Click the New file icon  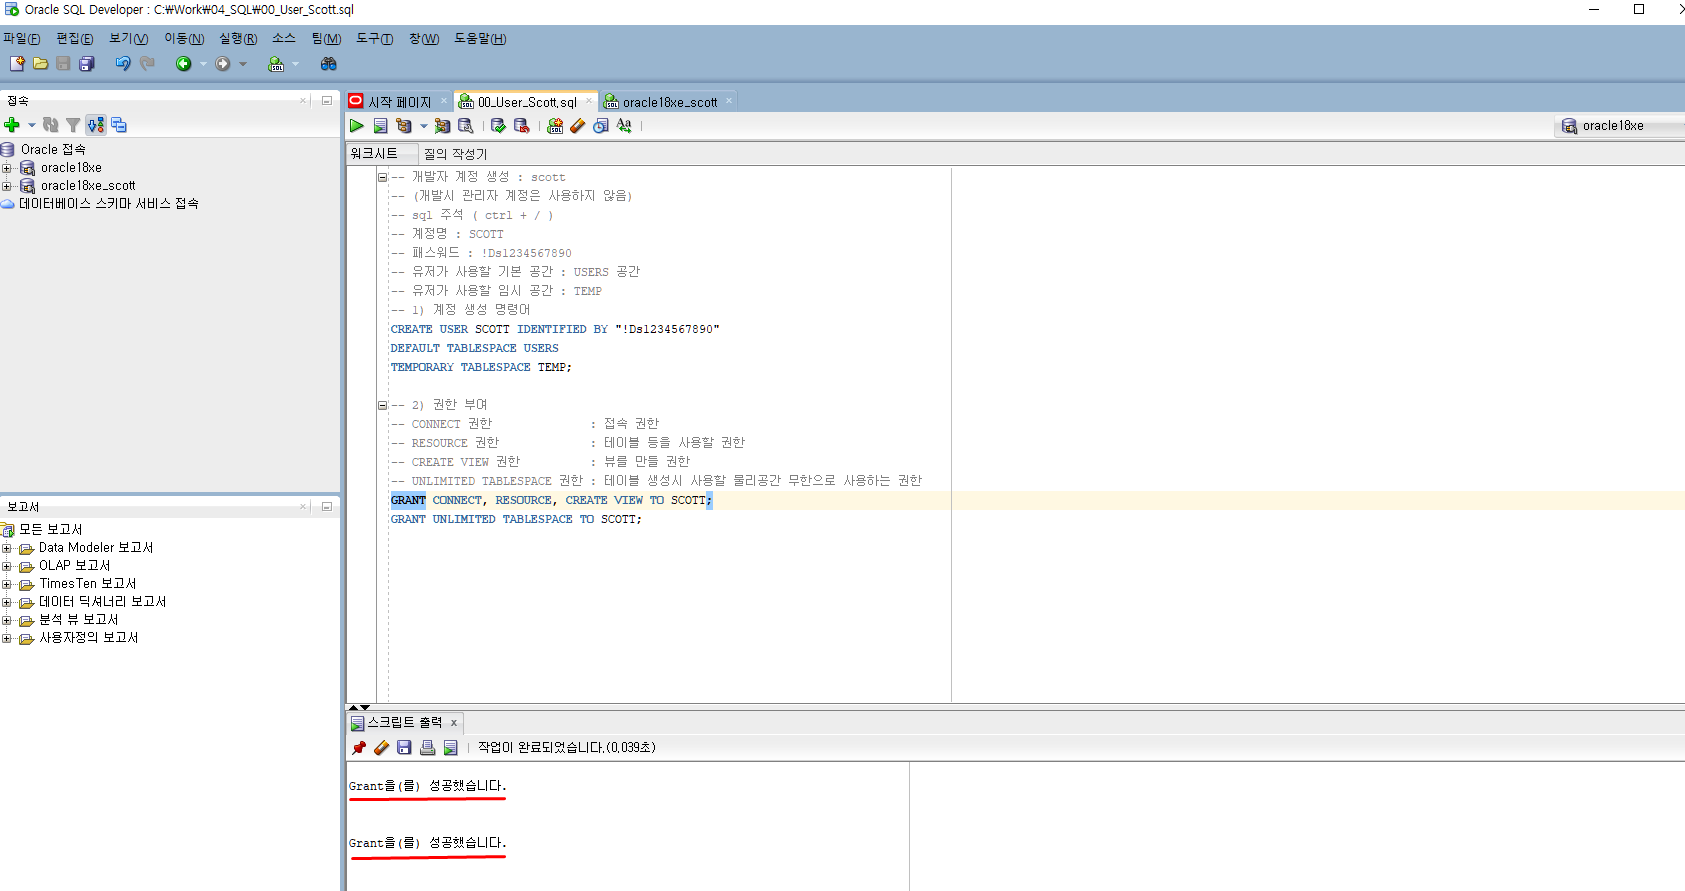click(17, 64)
